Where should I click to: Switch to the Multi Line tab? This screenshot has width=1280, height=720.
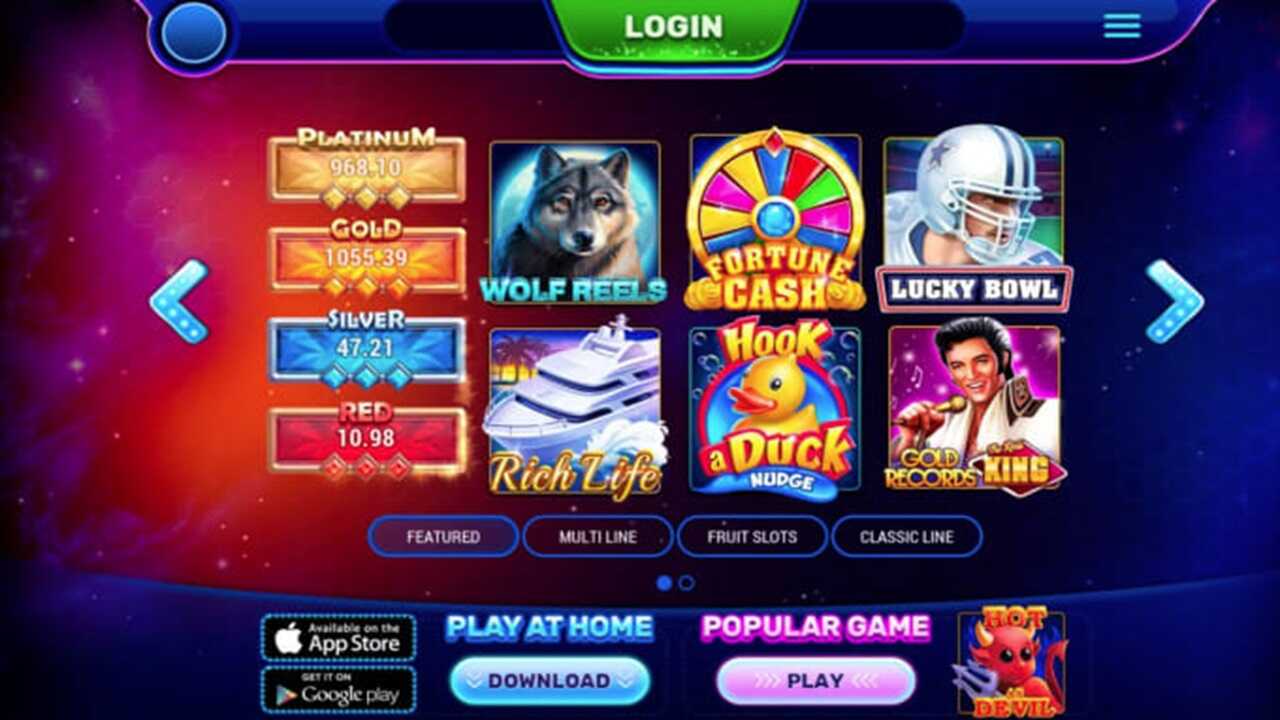pyautogui.click(x=598, y=537)
